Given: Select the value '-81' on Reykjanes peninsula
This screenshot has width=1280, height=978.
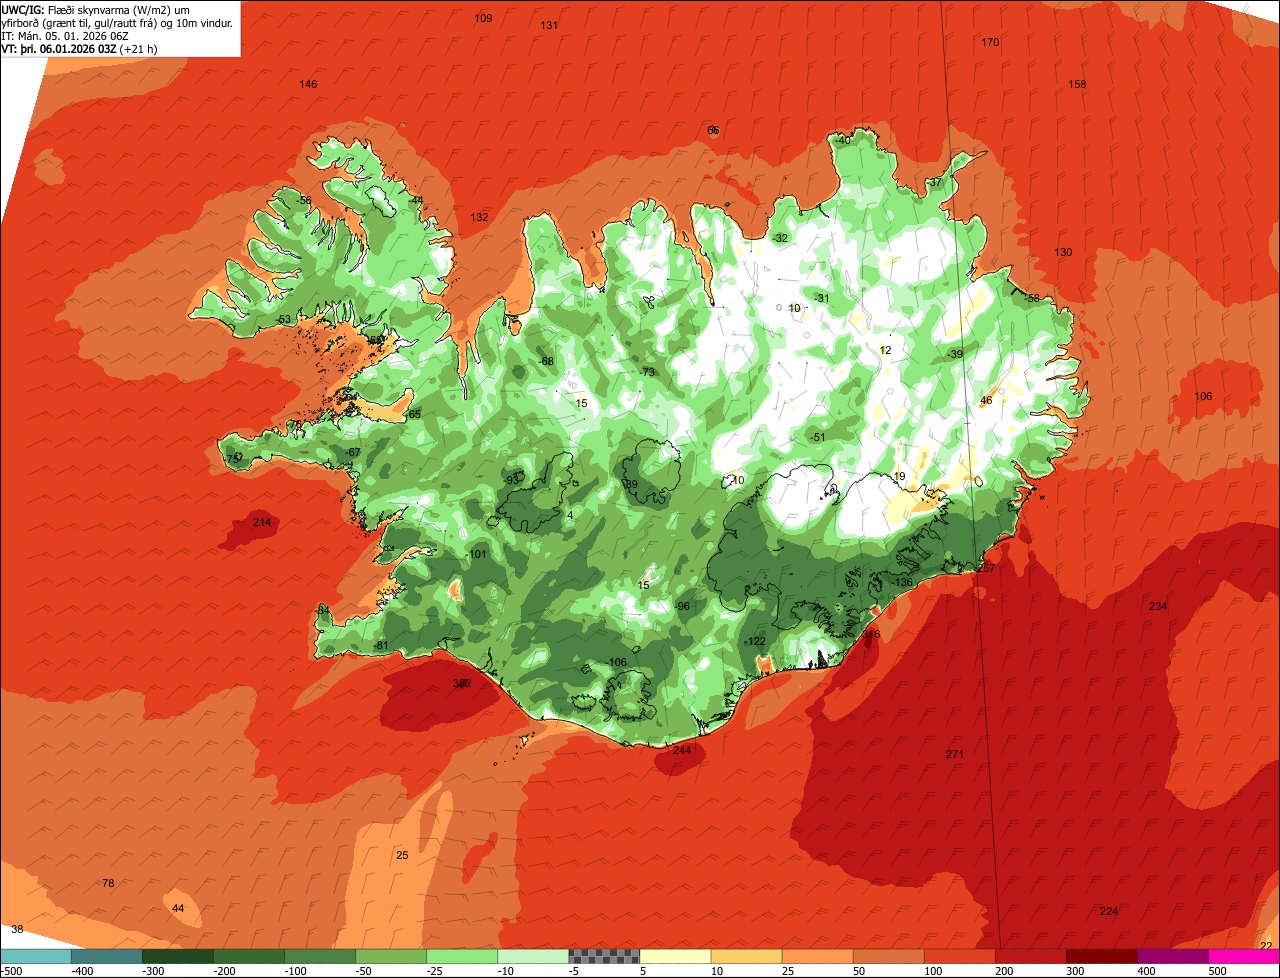Looking at the screenshot, I should 380,645.
